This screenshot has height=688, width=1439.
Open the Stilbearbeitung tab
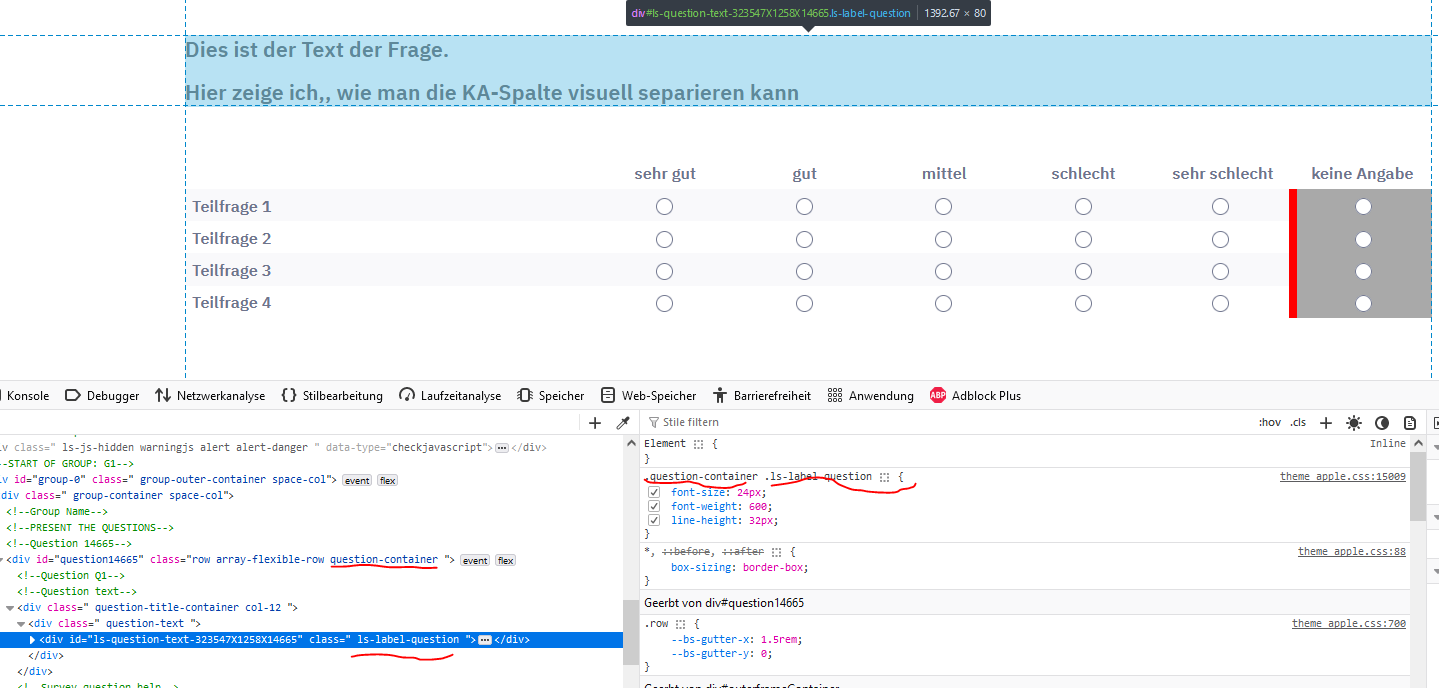point(332,396)
